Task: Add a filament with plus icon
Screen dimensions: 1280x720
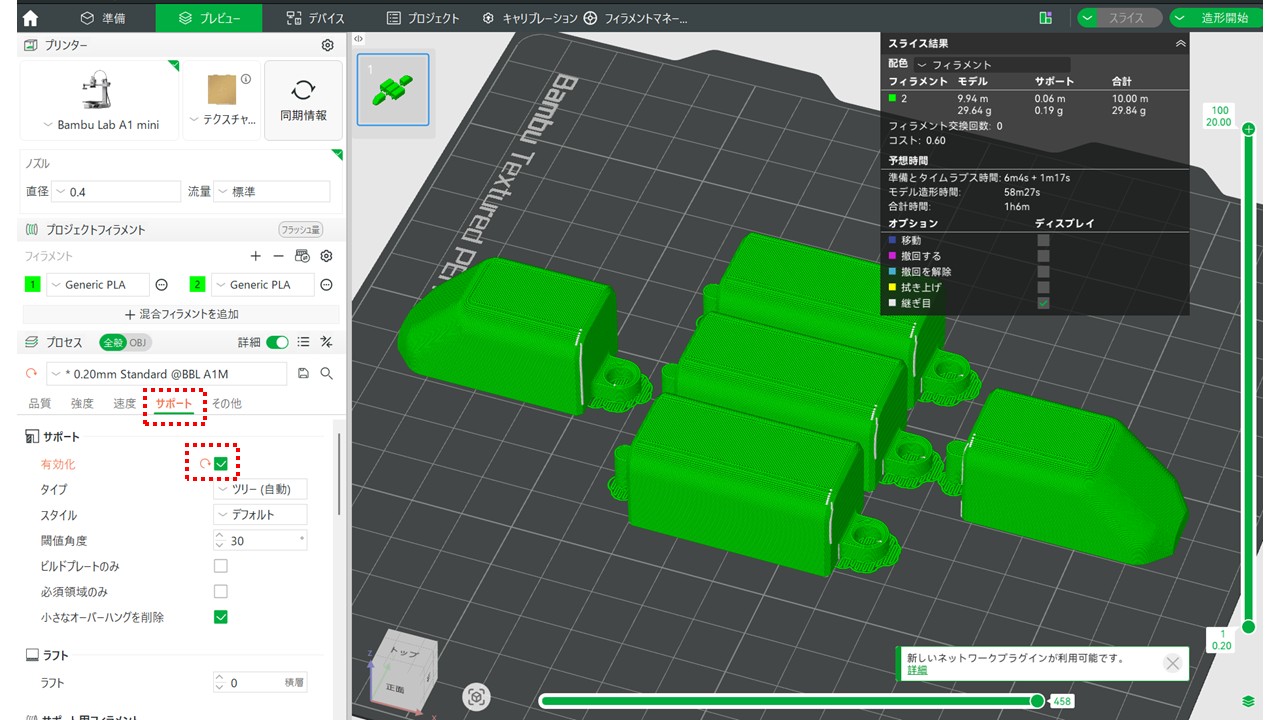Action: [256, 256]
